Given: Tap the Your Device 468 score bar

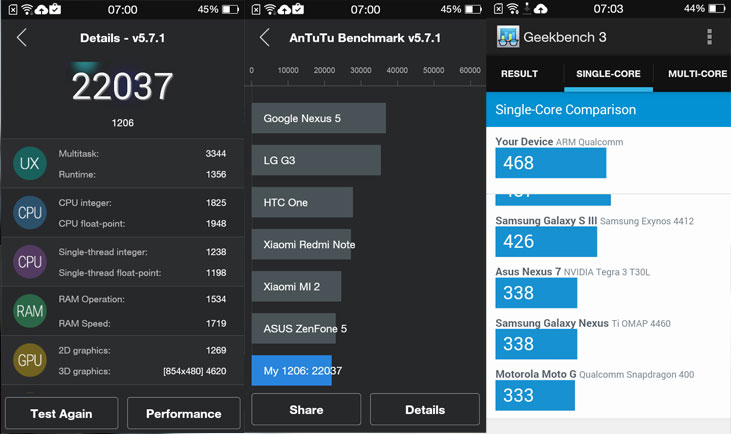Looking at the screenshot, I should tap(551, 163).
